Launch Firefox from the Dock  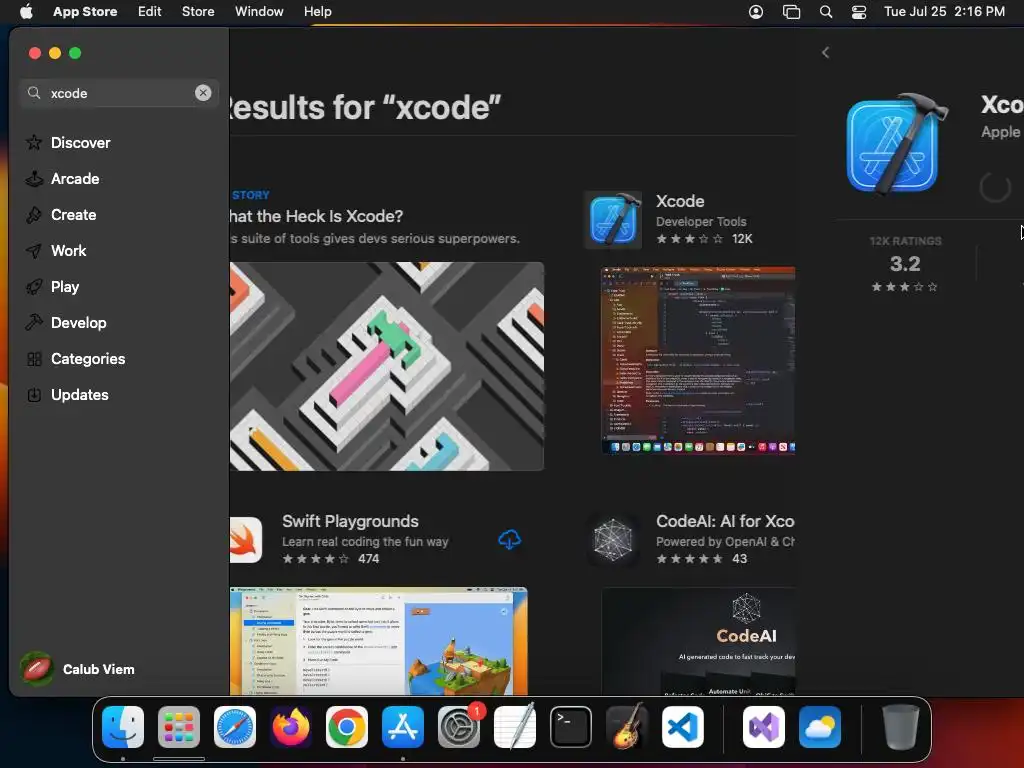[x=291, y=727]
